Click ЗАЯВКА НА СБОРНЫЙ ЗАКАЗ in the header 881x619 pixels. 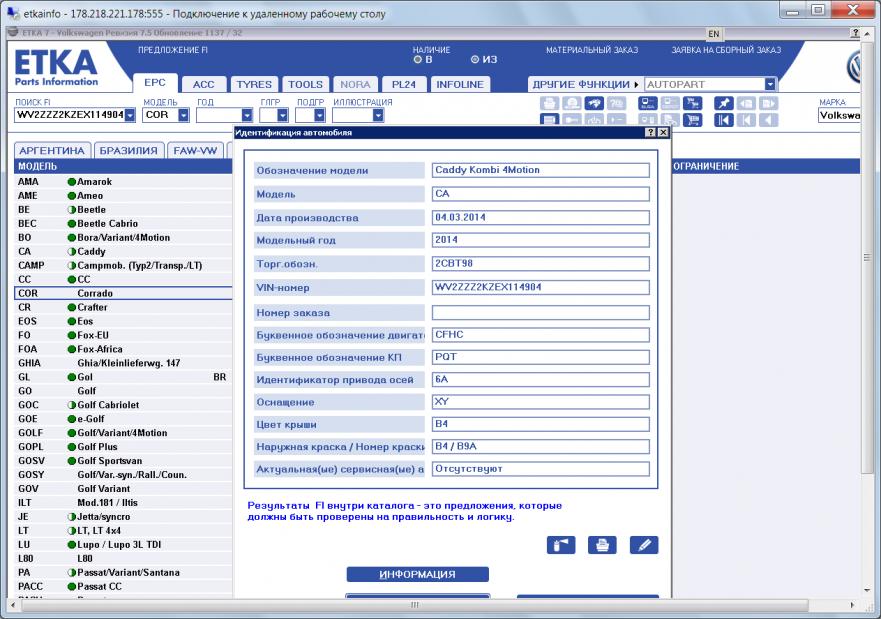pyautogui.click(x=726, y=50)
